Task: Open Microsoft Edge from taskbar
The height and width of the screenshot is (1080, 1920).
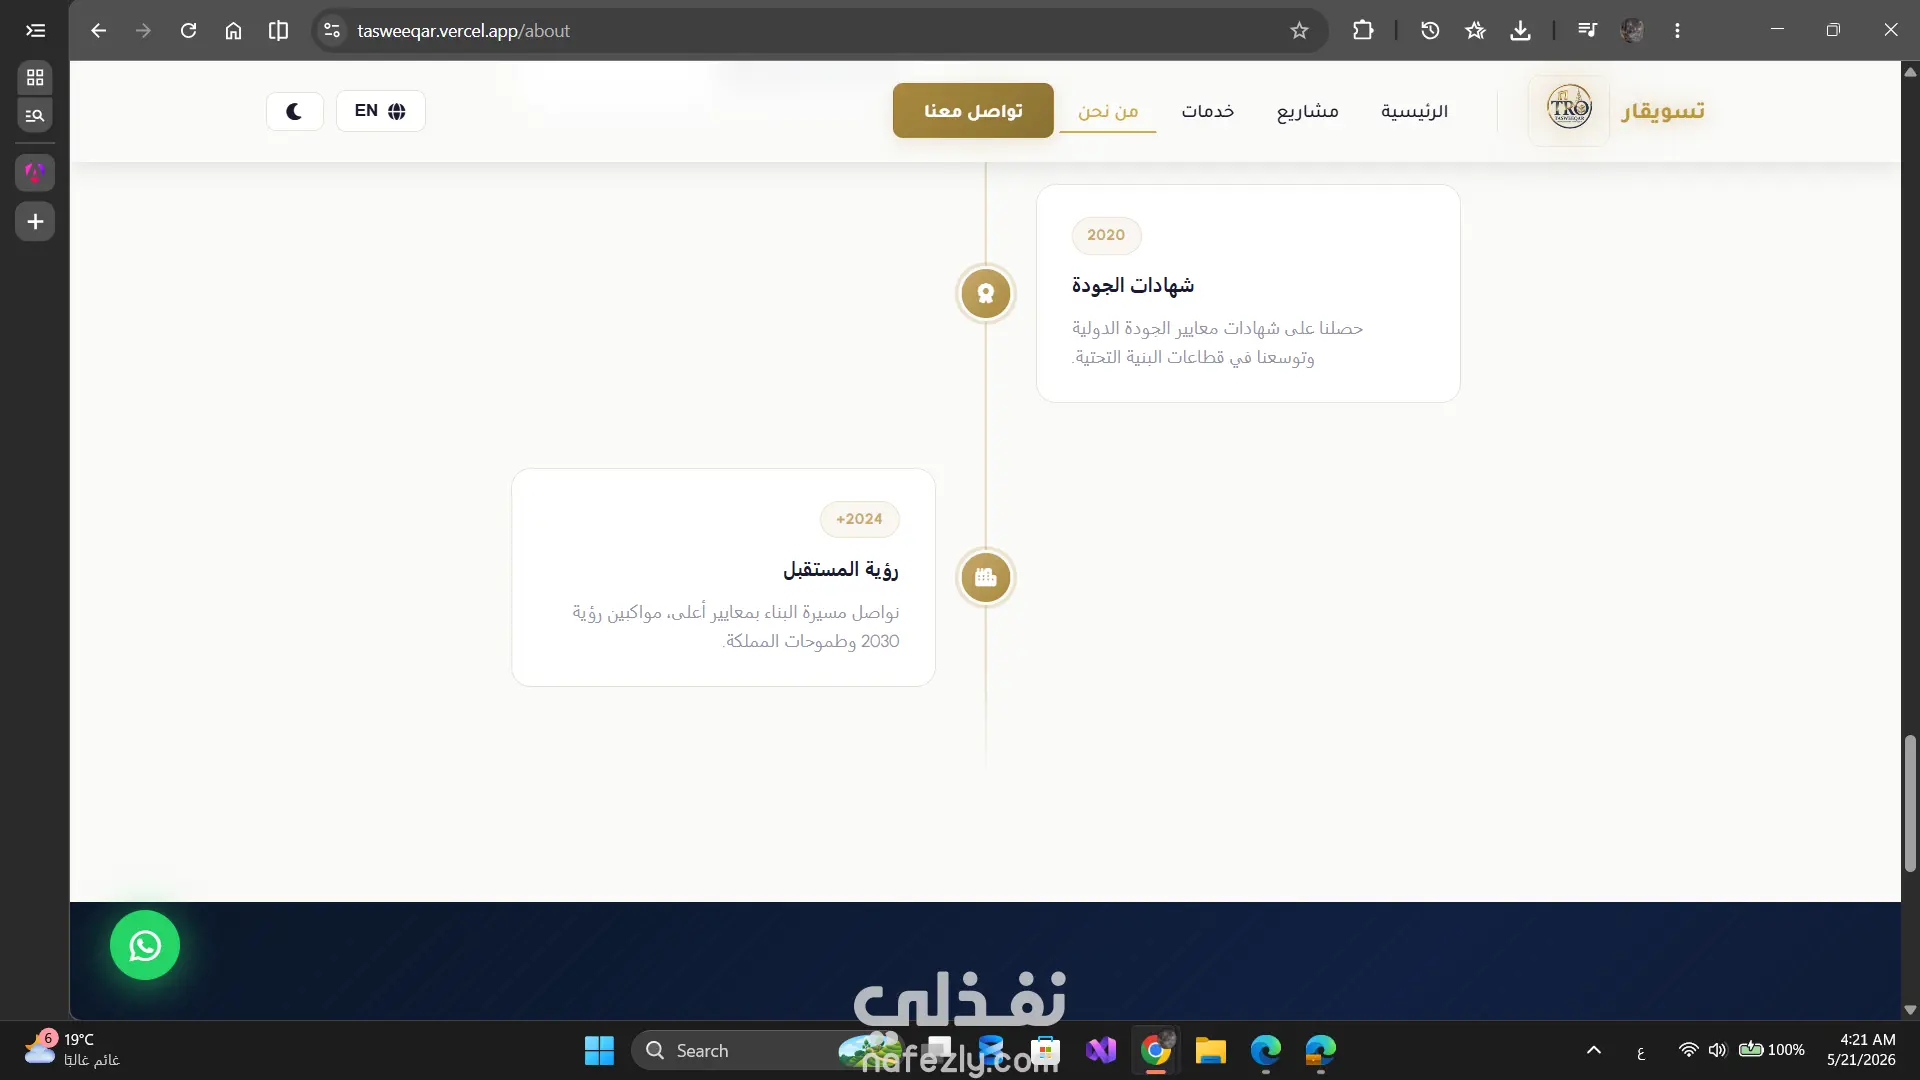Action: click(1265, 1050)
